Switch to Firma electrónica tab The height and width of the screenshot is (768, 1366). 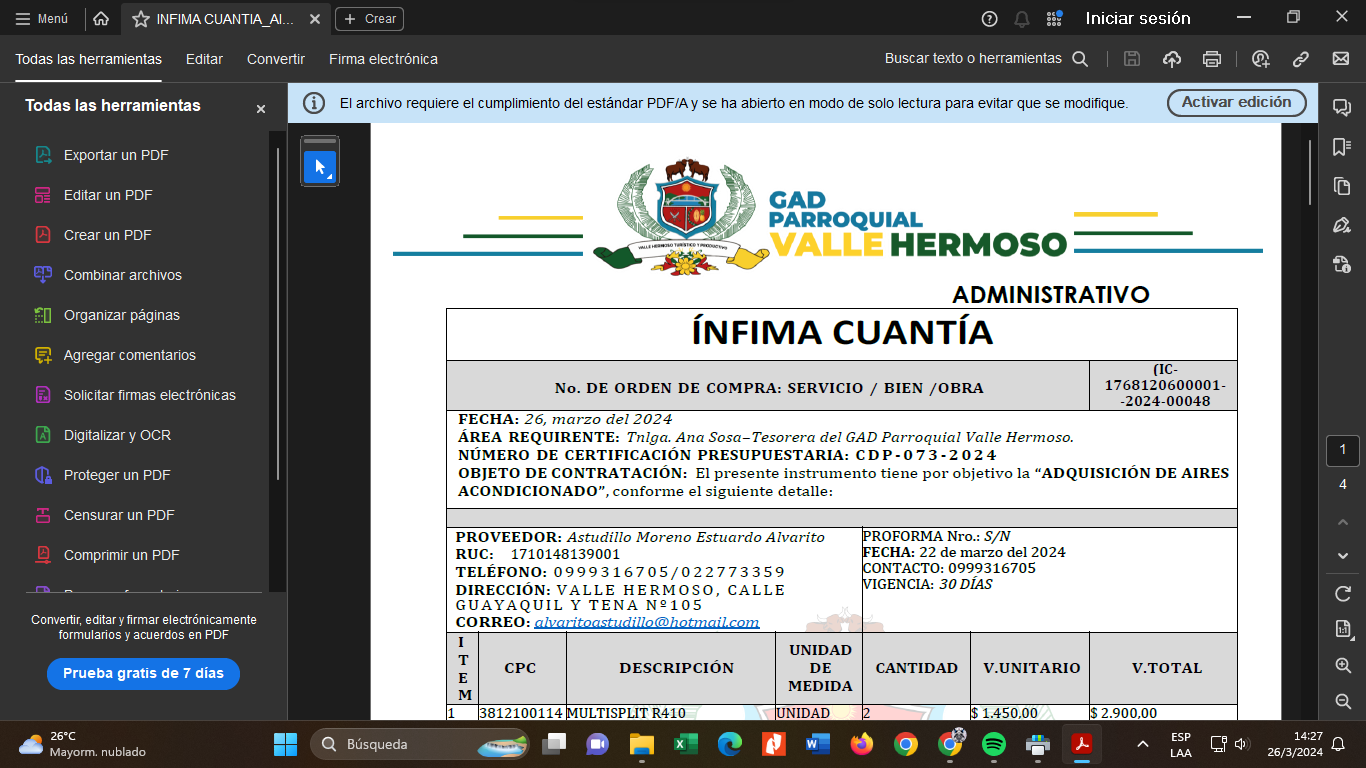click(383, 59)
